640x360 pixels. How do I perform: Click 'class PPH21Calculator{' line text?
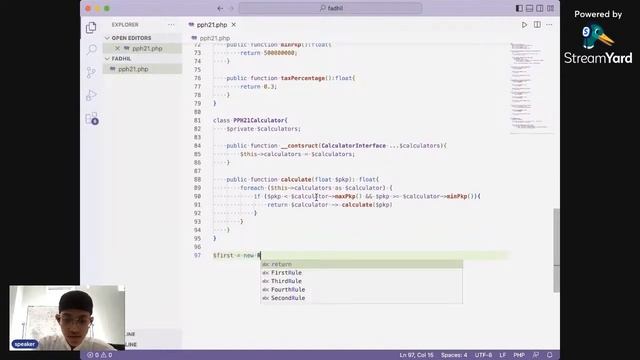[x=250, y=120]
